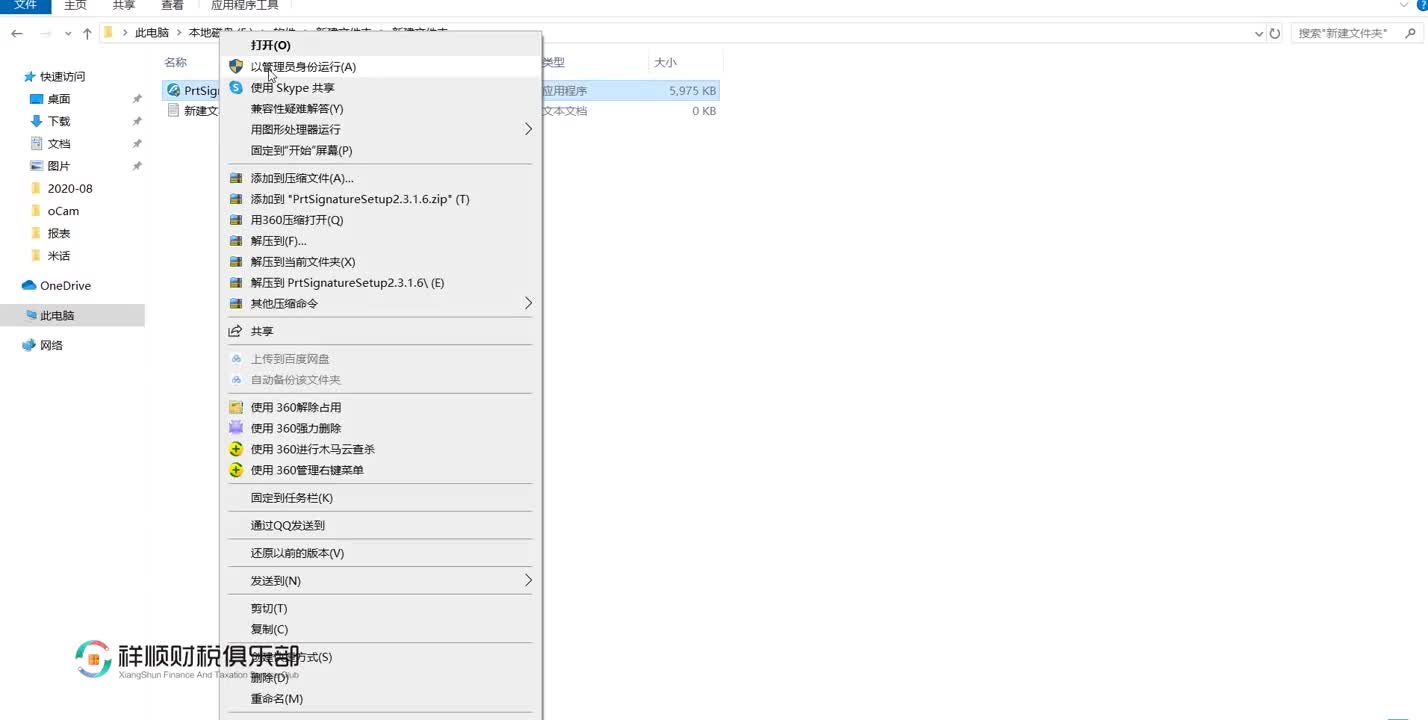Click the 360 zip icon beside 添加到压缩文件(A)
This screenshot has width=1428, height=720.
[236, 178]
